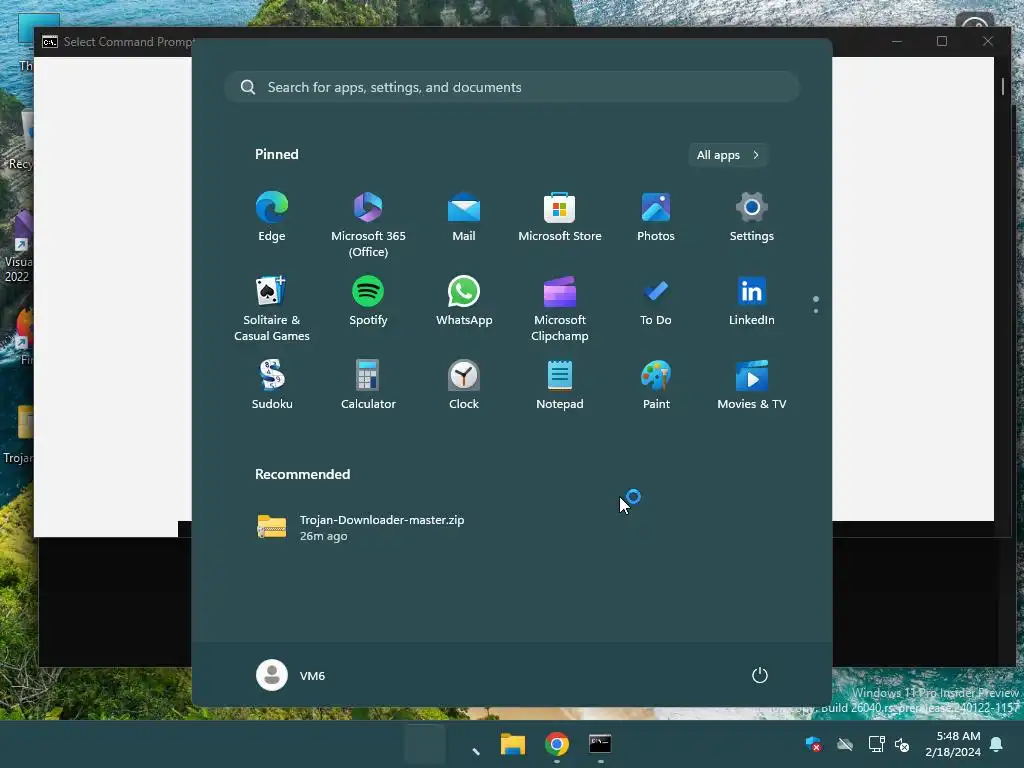Open Windows Security tray icon
This screenshot has height=768, width=1024.
(x=813, y=744)
